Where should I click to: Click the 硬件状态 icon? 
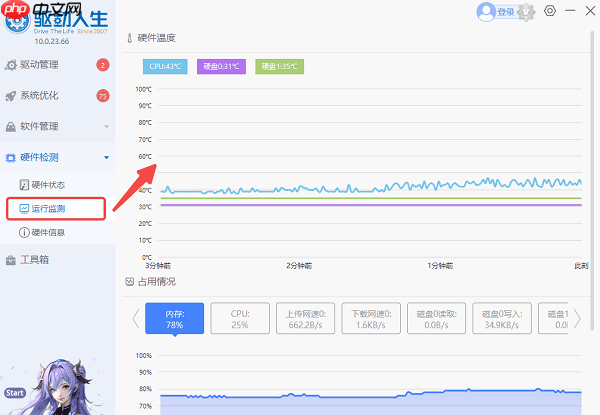tap(24, 185)
